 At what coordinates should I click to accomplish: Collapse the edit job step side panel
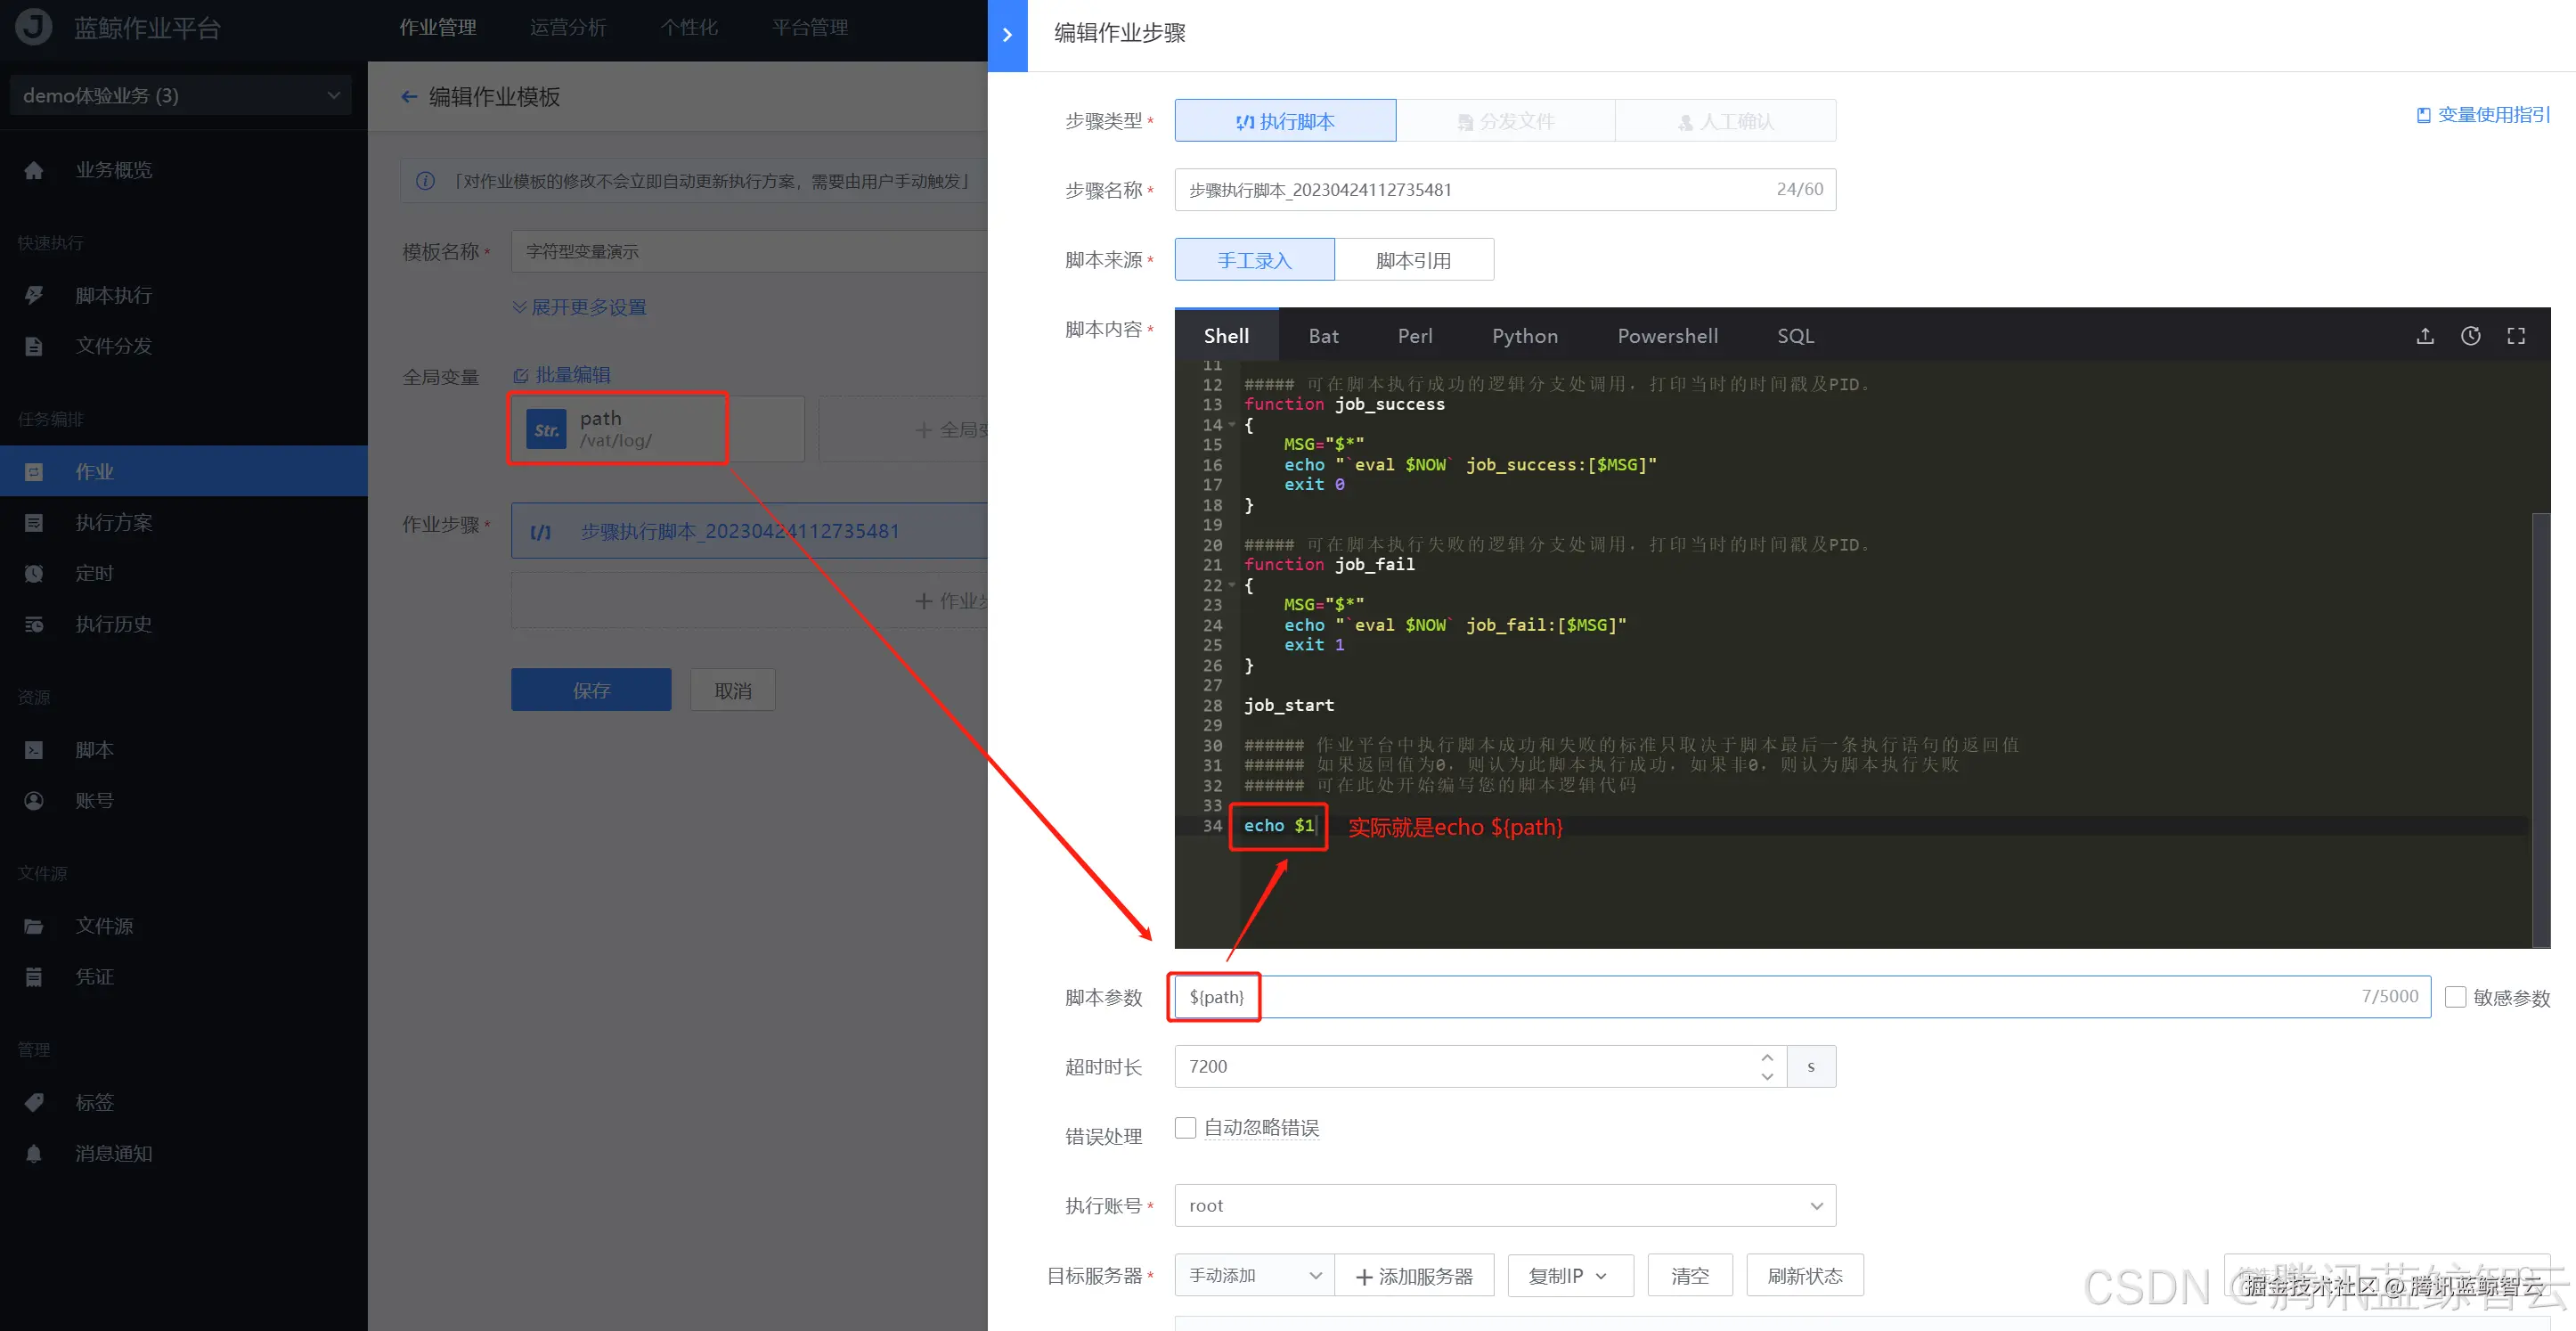click(1007, 35)
